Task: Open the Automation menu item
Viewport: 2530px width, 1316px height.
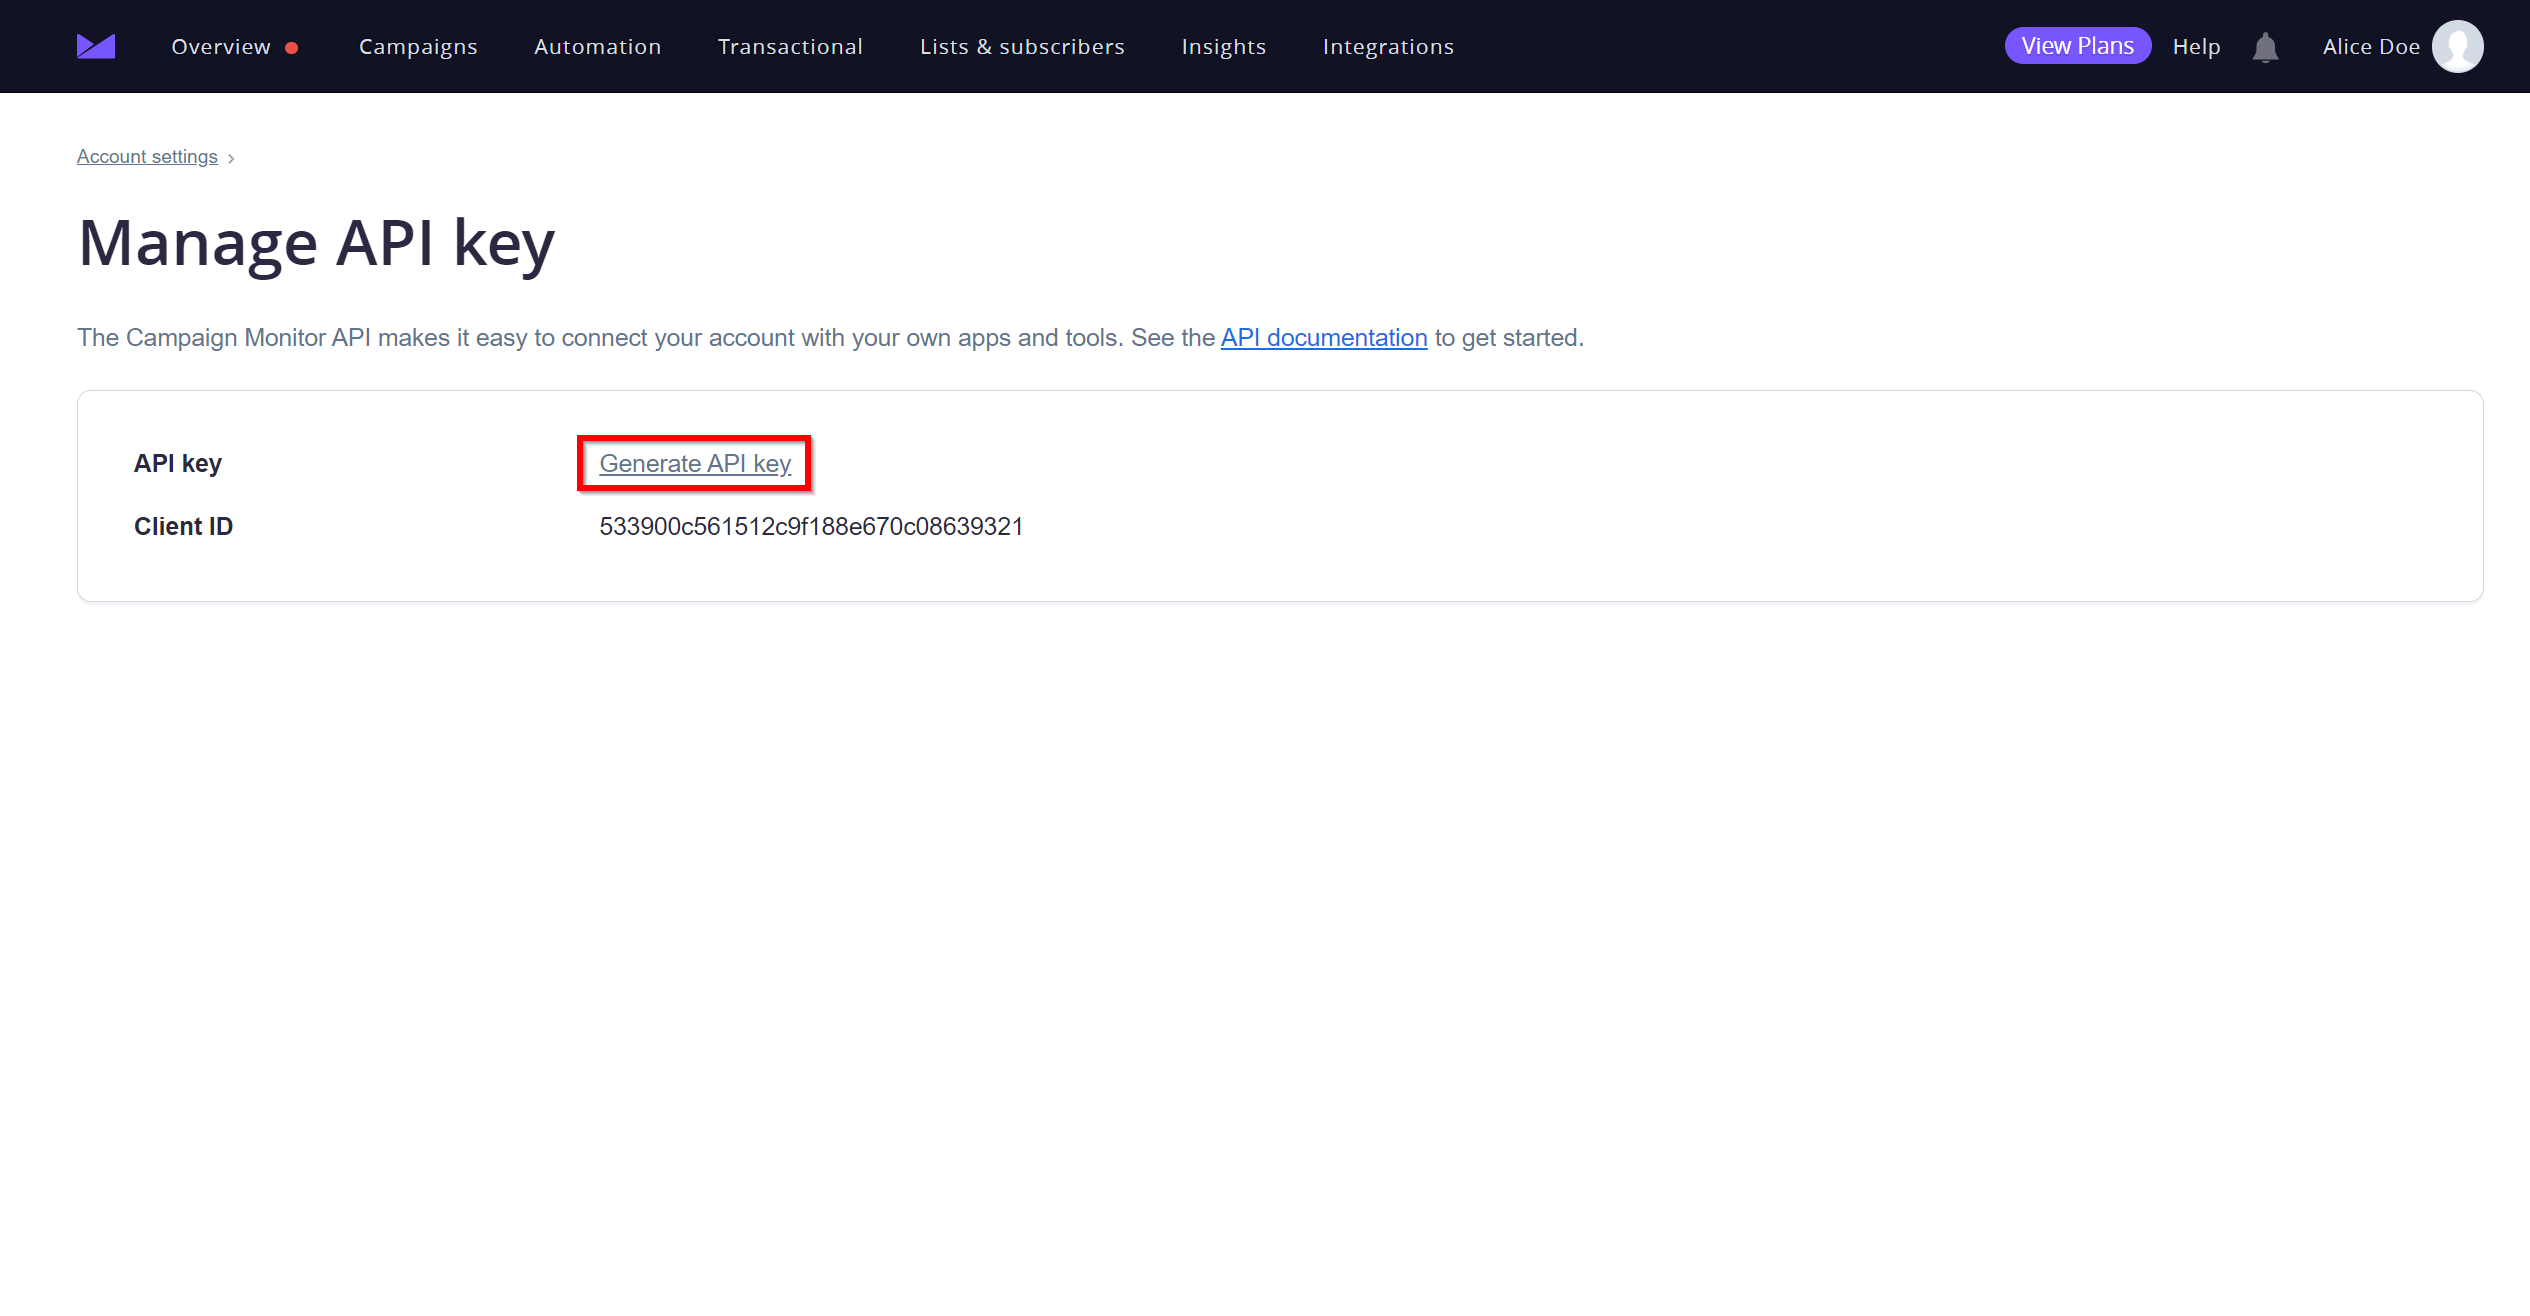Action: pos(597,46)
